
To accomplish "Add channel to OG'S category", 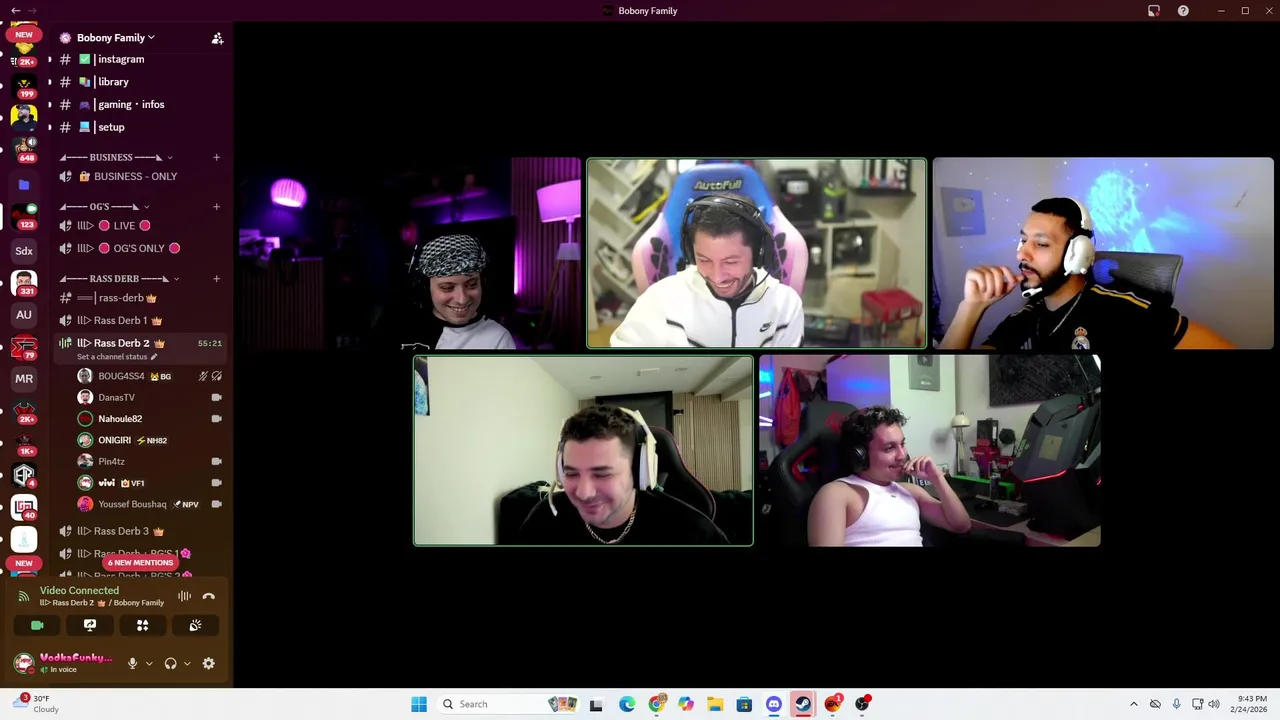I will pos(216,207).
